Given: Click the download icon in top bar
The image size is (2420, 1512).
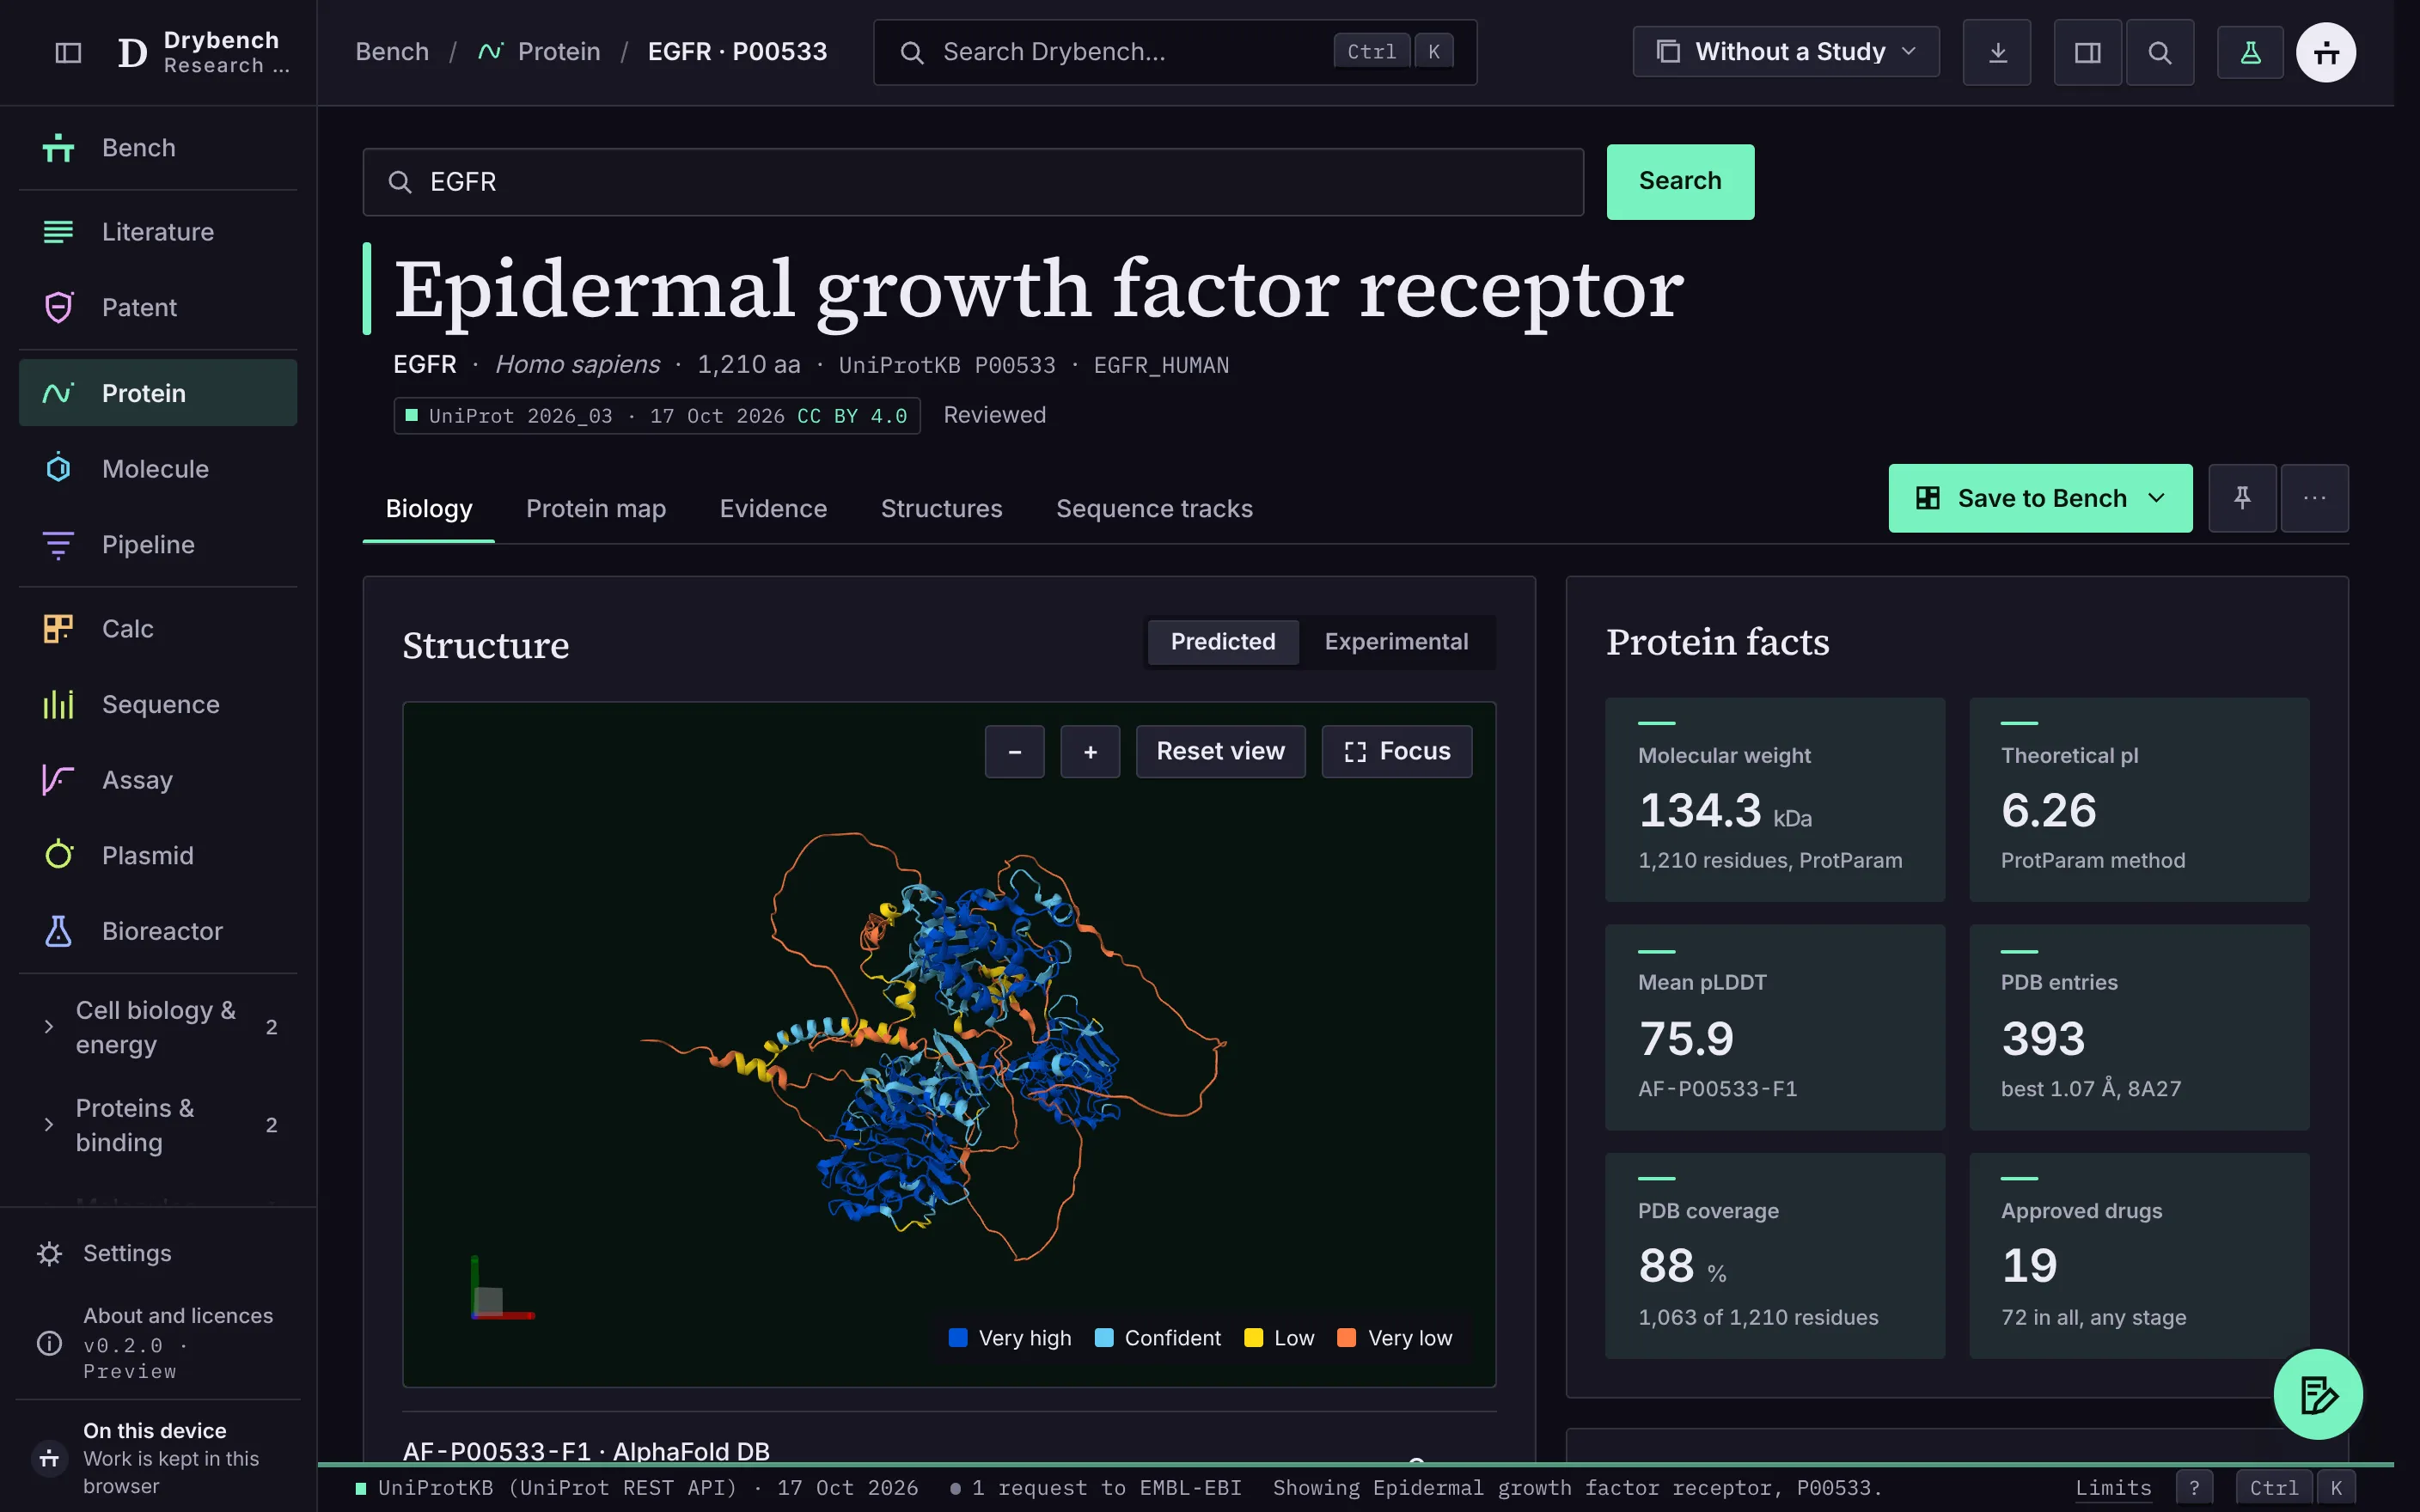Looking at the screenshot, I should click(1997, 52).
